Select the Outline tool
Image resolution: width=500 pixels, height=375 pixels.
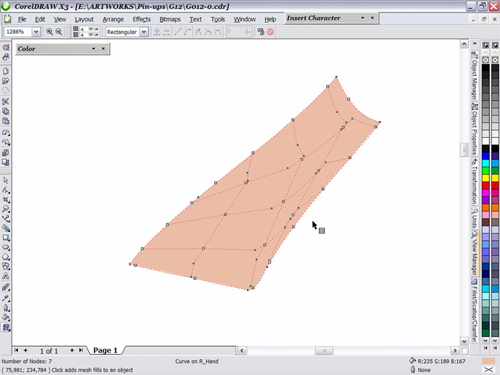pos(6,308)
